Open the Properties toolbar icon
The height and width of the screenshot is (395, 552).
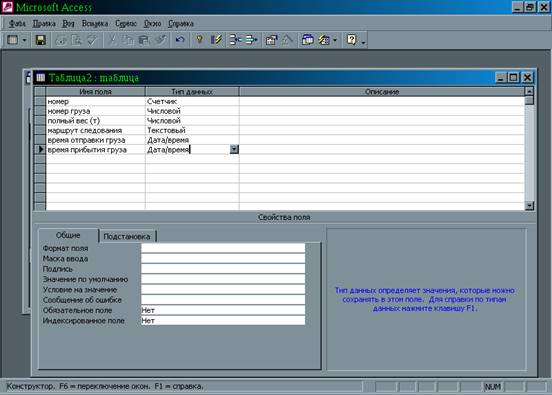[271, 40]
